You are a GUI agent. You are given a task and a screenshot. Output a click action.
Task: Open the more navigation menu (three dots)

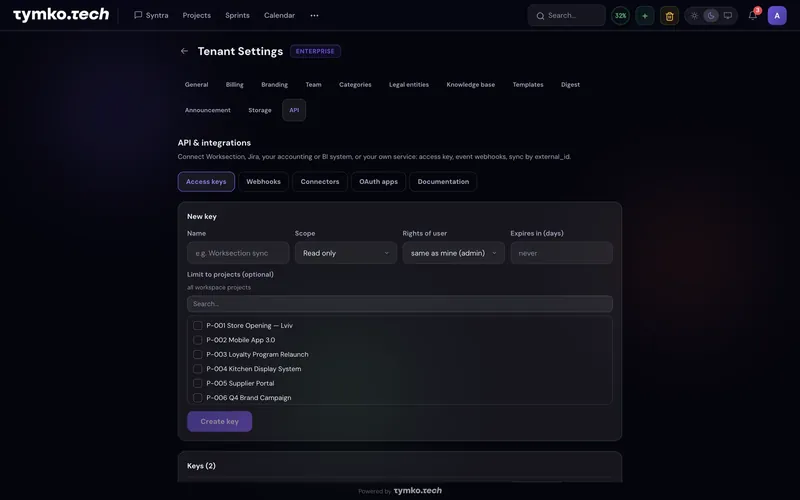click(314, 15)
